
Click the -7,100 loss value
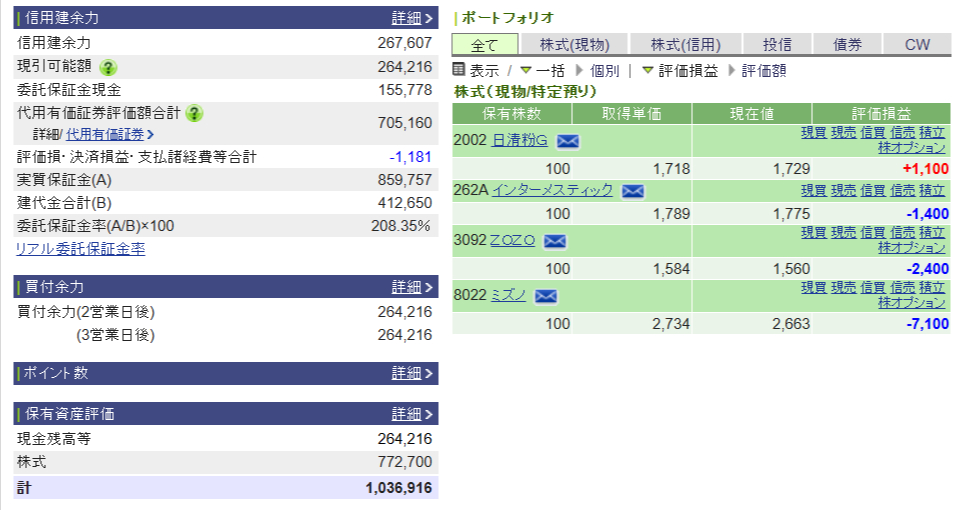pyautogui.click(x=927, y=324)
